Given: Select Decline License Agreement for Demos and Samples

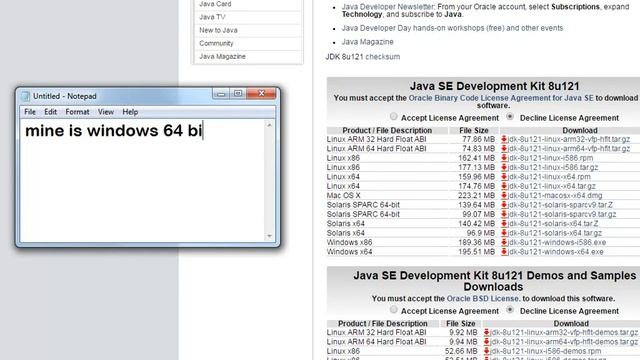Looking at the screenshot, I should [x=510, y=310].
